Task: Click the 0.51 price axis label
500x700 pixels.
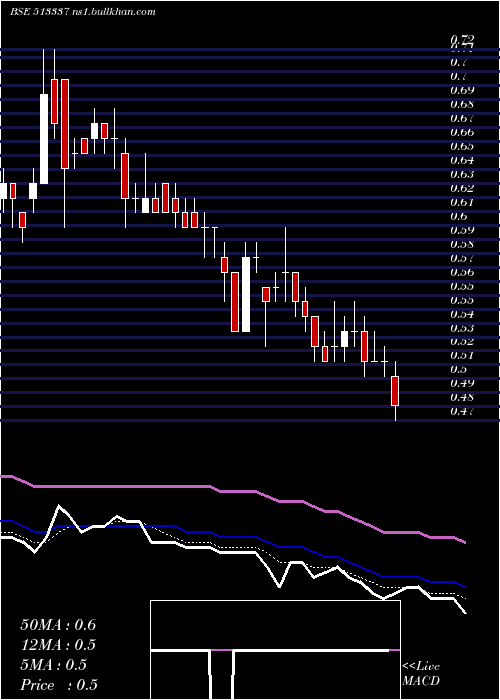Action: coord(462,355)
